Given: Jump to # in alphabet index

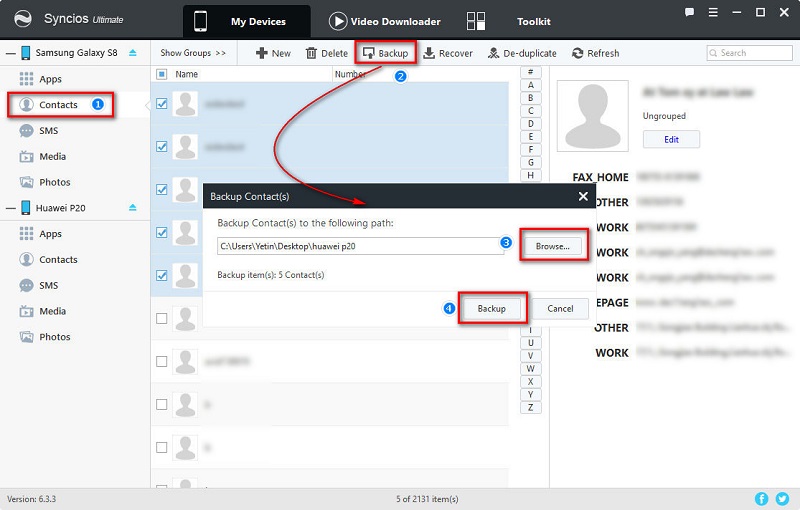Looking at the screenshot, I should coord(531,72).
